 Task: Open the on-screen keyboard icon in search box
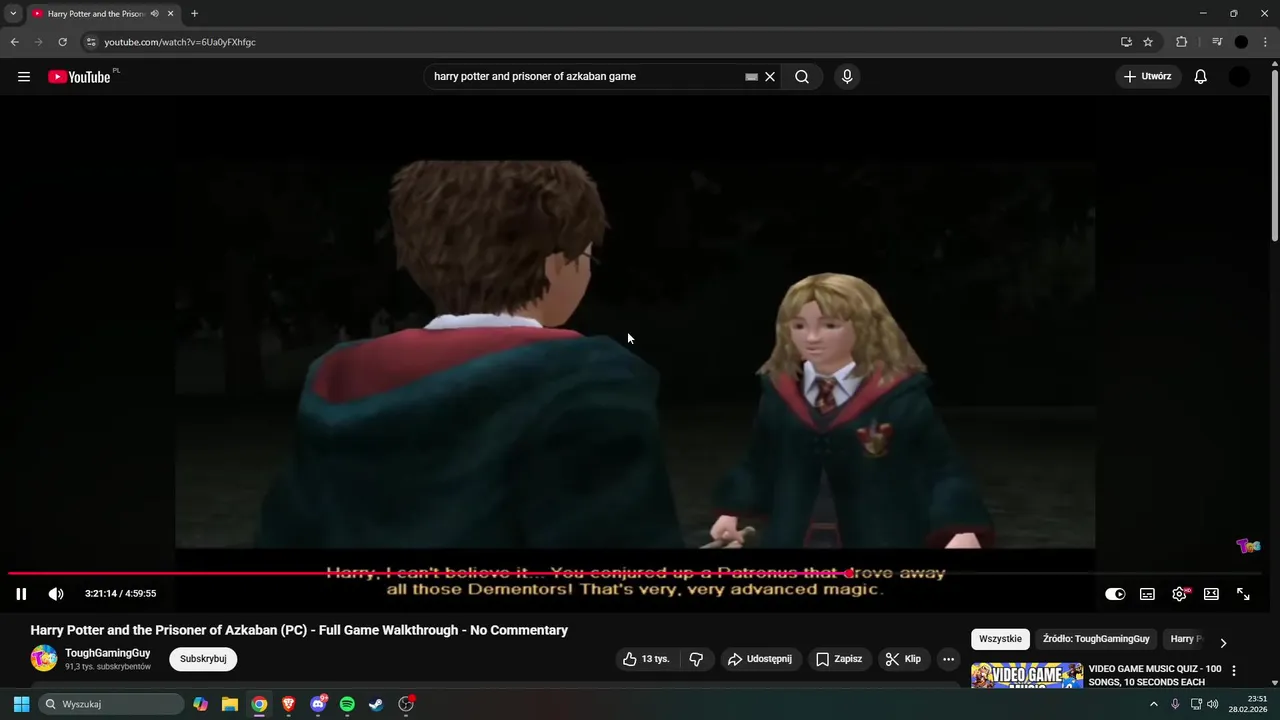pyautogui.click(x=752, y=77)
